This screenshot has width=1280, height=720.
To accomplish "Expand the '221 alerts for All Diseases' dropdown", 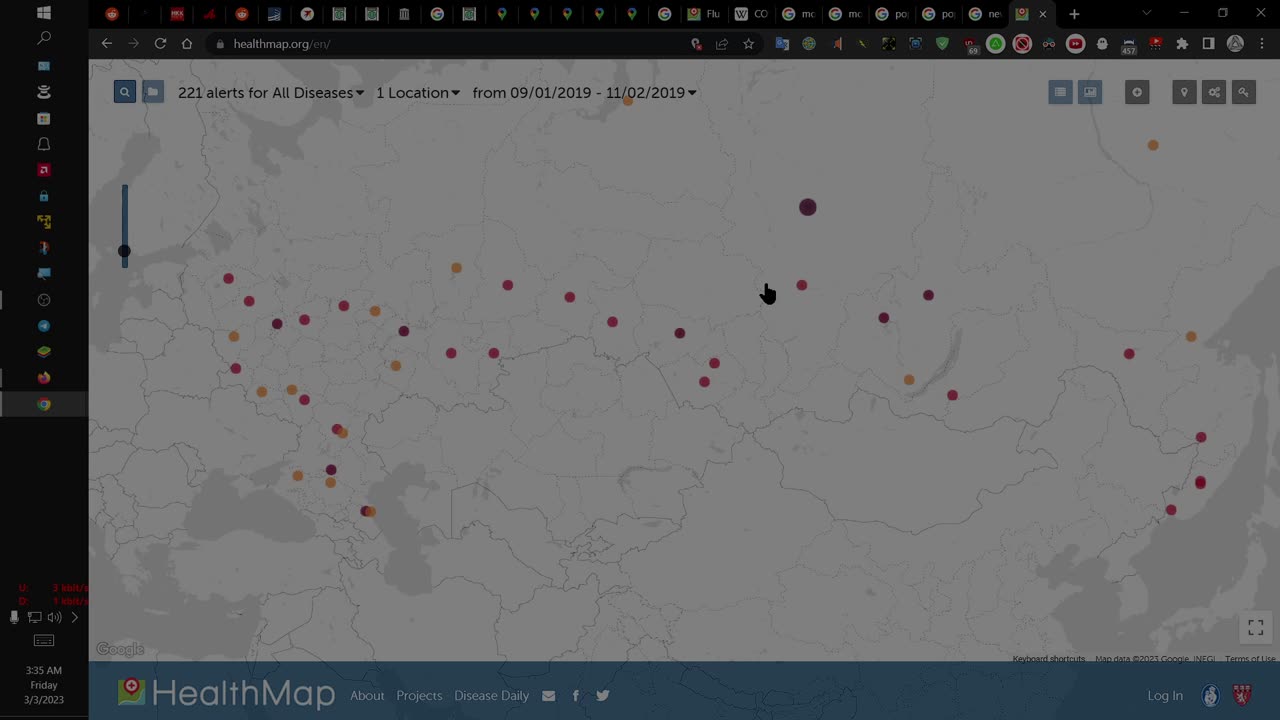I will (x=271, y=92).
